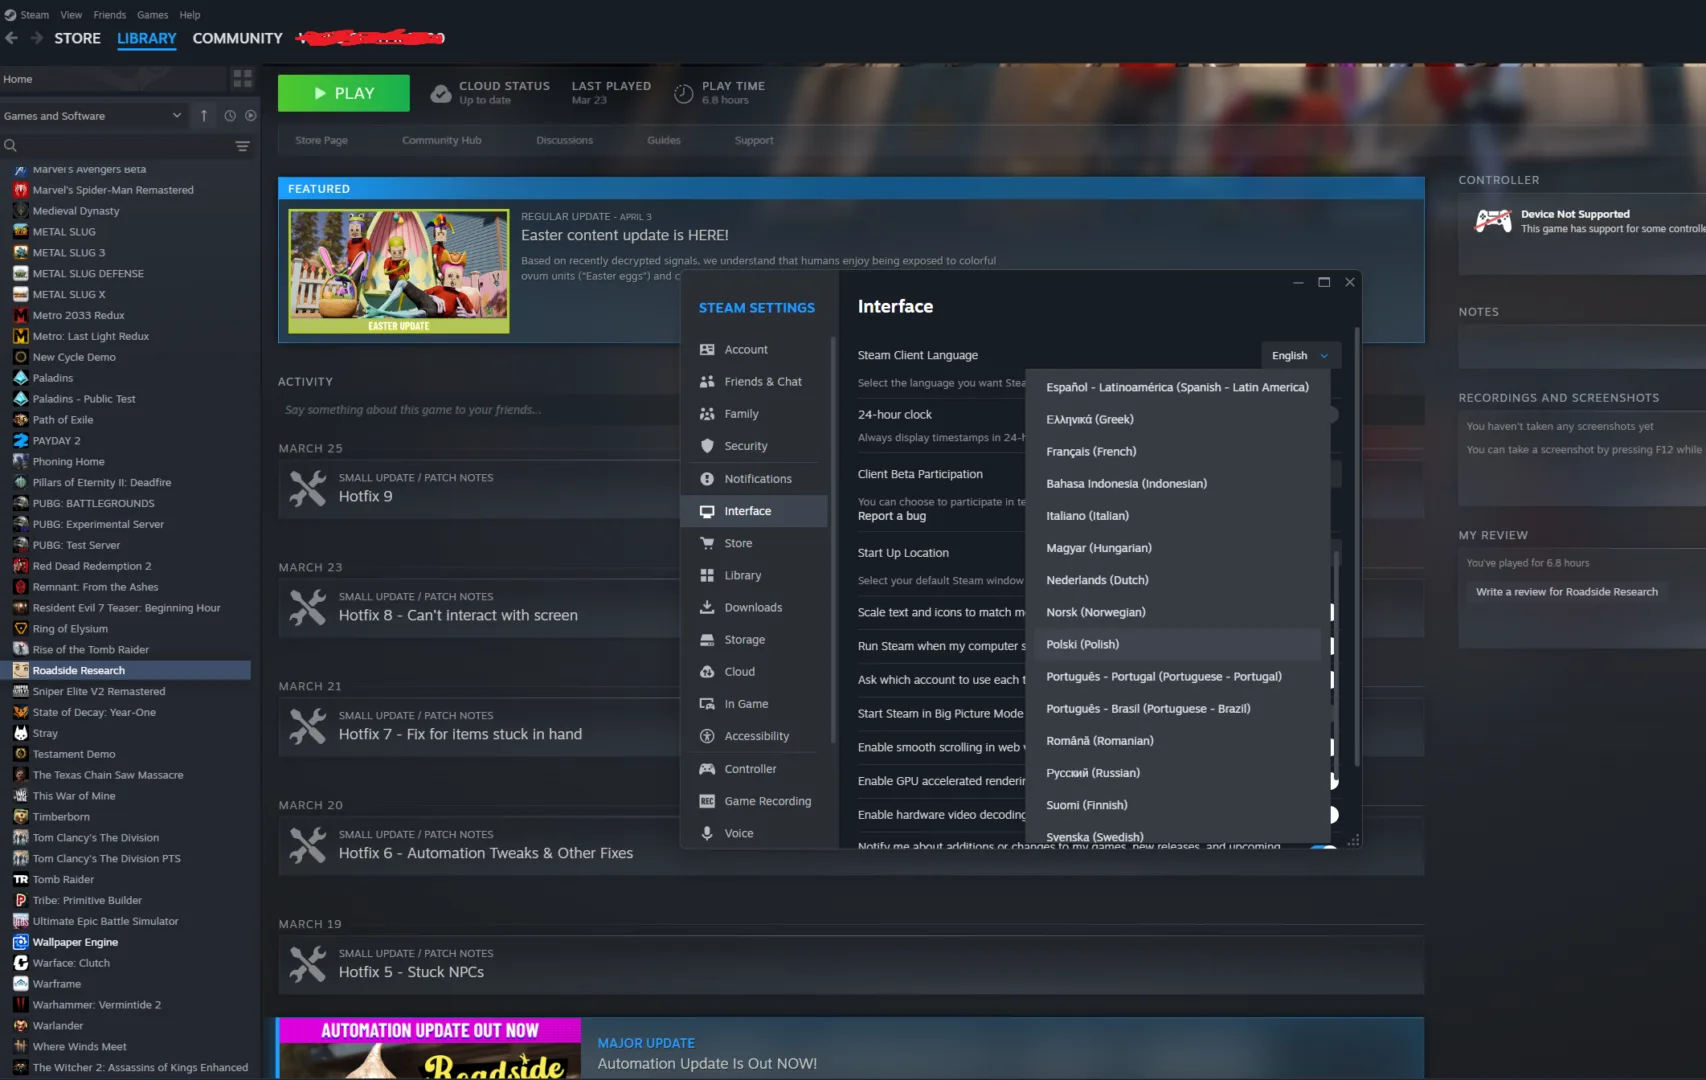Click the back navigation arrow
1706x1080 pixels.
(x=12, y=38)
